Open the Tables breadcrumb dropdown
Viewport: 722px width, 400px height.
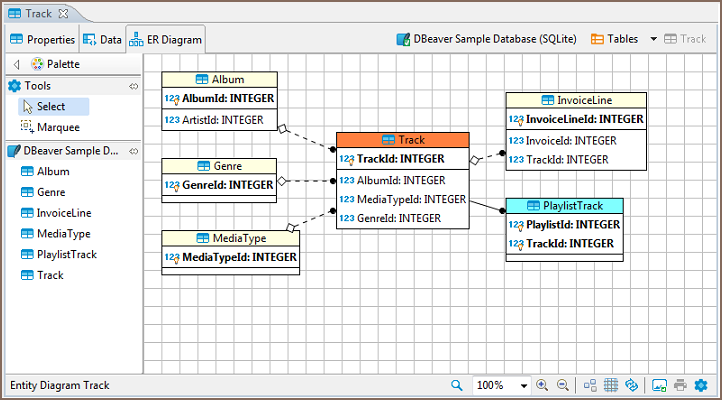[653, 39]
